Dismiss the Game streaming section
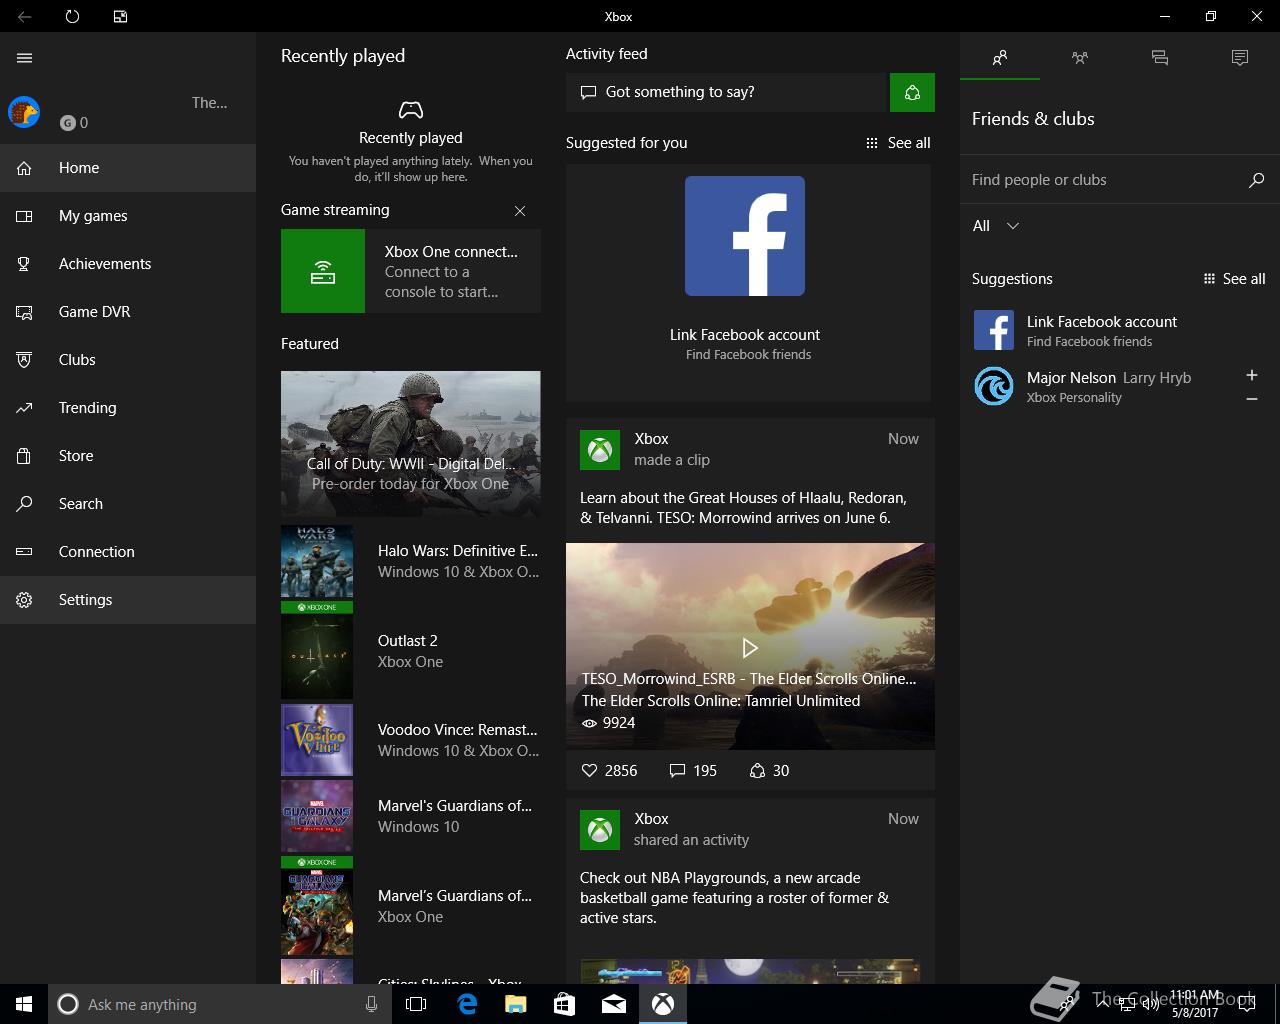This screenshot has width=1280, height=1024. (x=520, y=211)
